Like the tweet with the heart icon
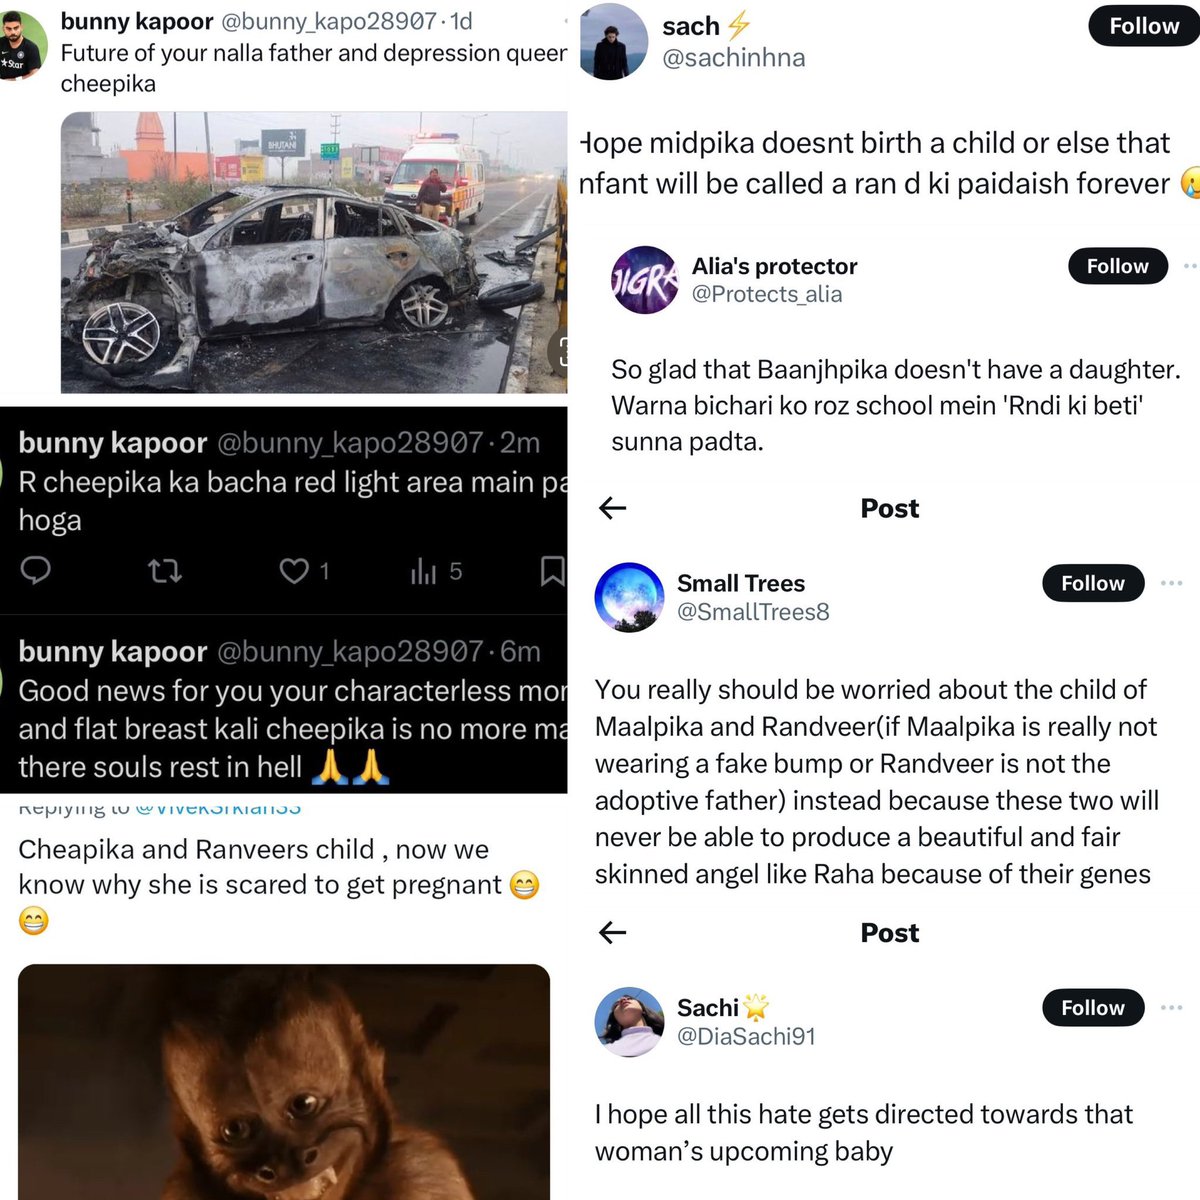The width and height of the screenshot is (1200, 1200). (293, 571)
